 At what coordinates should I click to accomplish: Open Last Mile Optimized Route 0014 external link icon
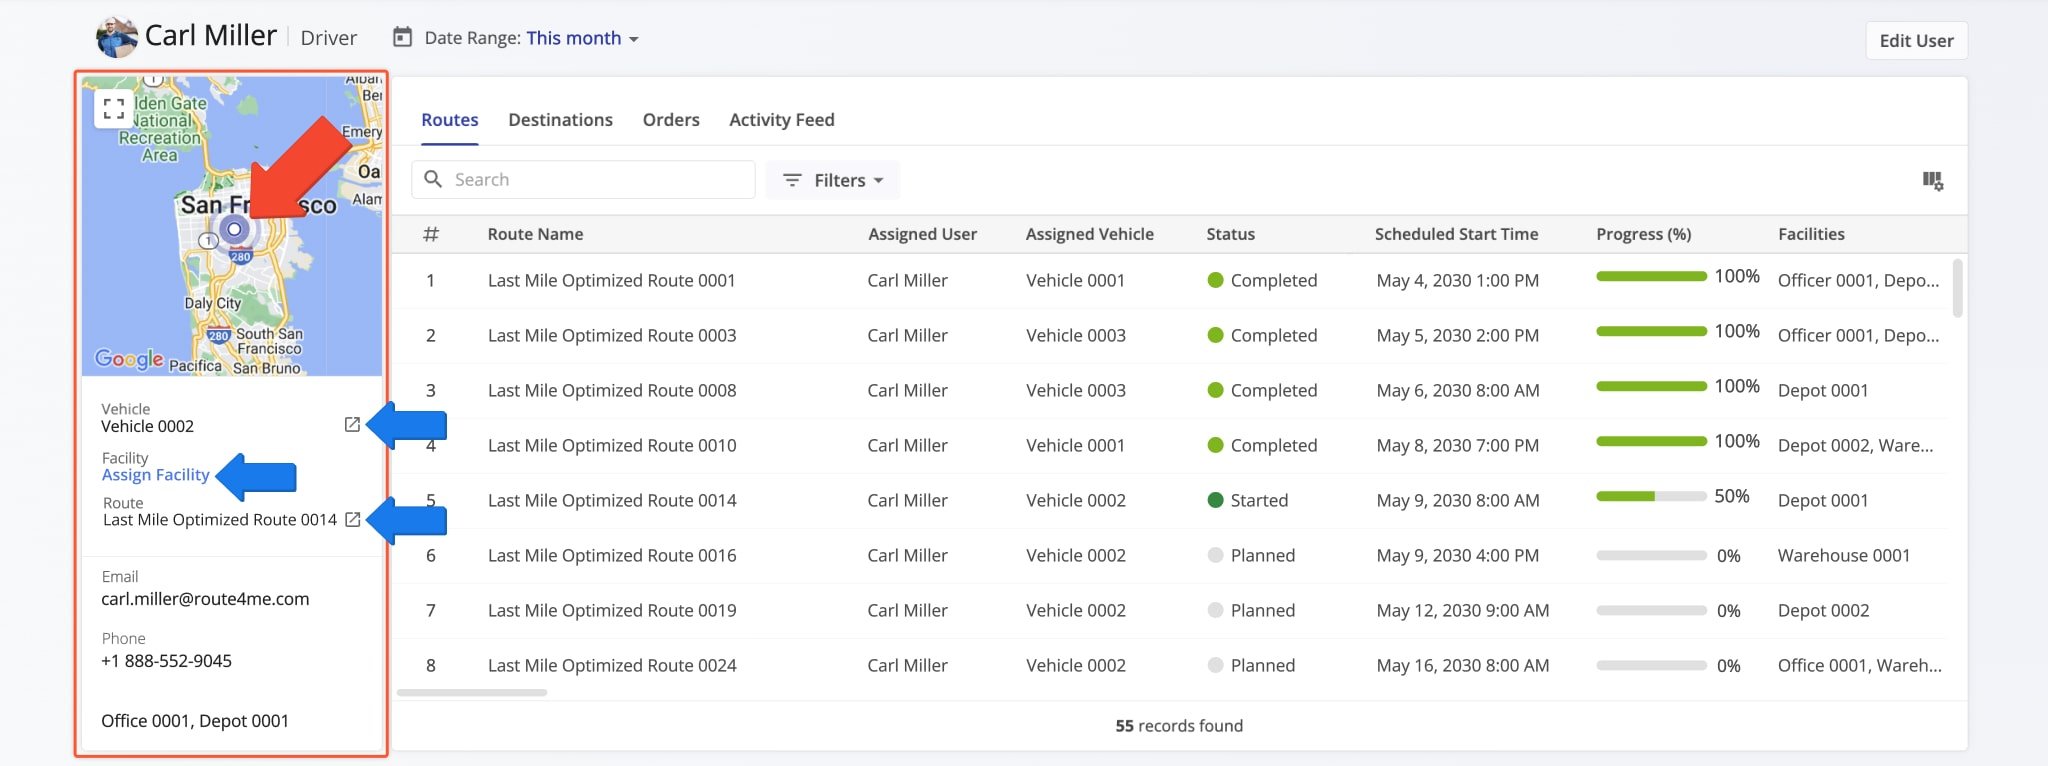352,520
